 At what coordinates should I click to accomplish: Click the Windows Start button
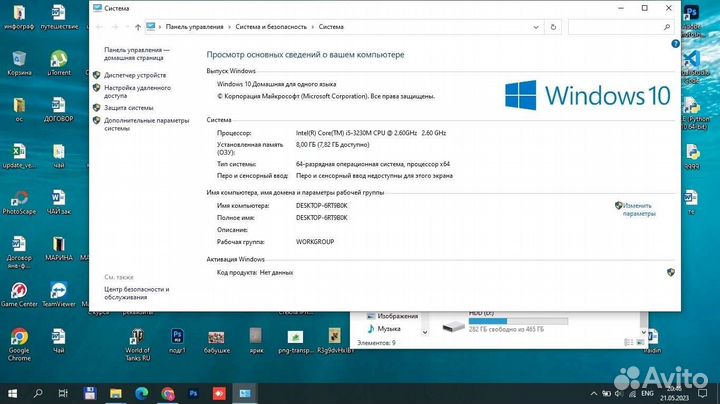12,393
